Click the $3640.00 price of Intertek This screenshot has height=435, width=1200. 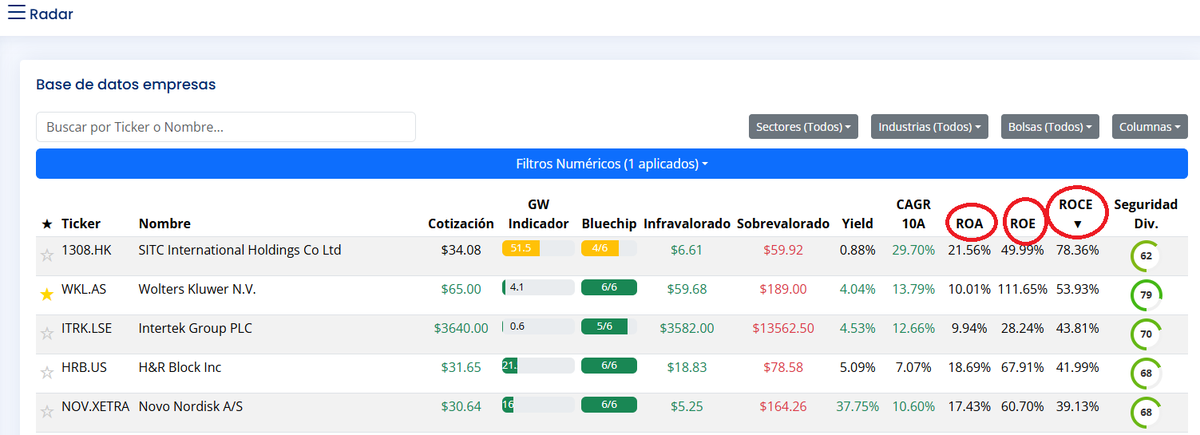(x=461, y=328)
